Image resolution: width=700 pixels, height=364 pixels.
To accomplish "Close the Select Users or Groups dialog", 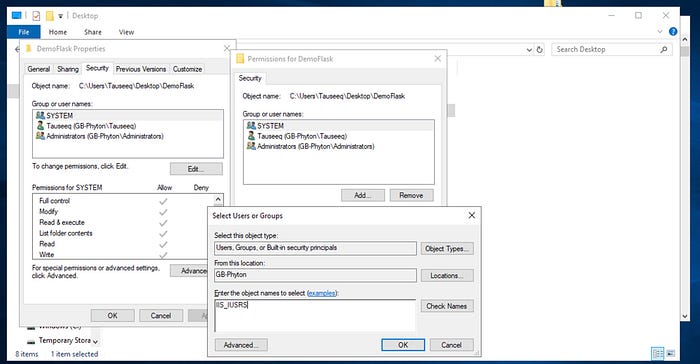I will (x=471, y=215).
